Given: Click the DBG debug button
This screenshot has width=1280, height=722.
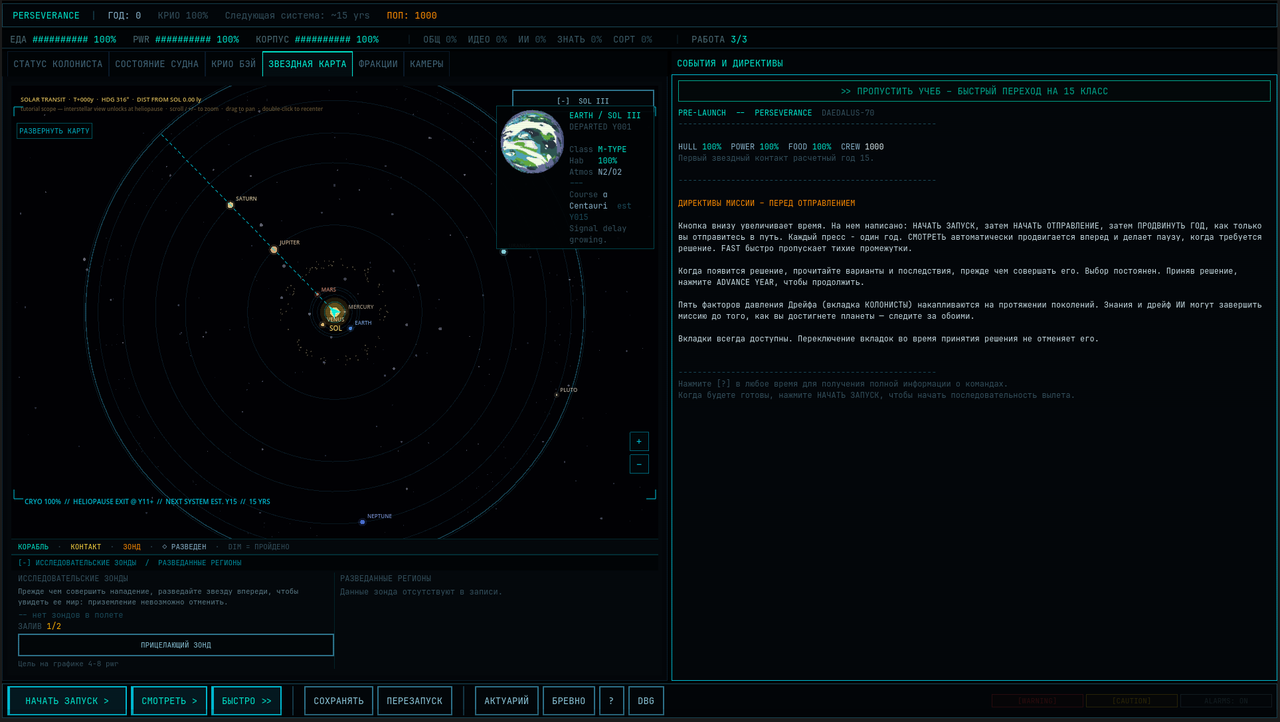Looking at the screenshot, I should point(646,701).
